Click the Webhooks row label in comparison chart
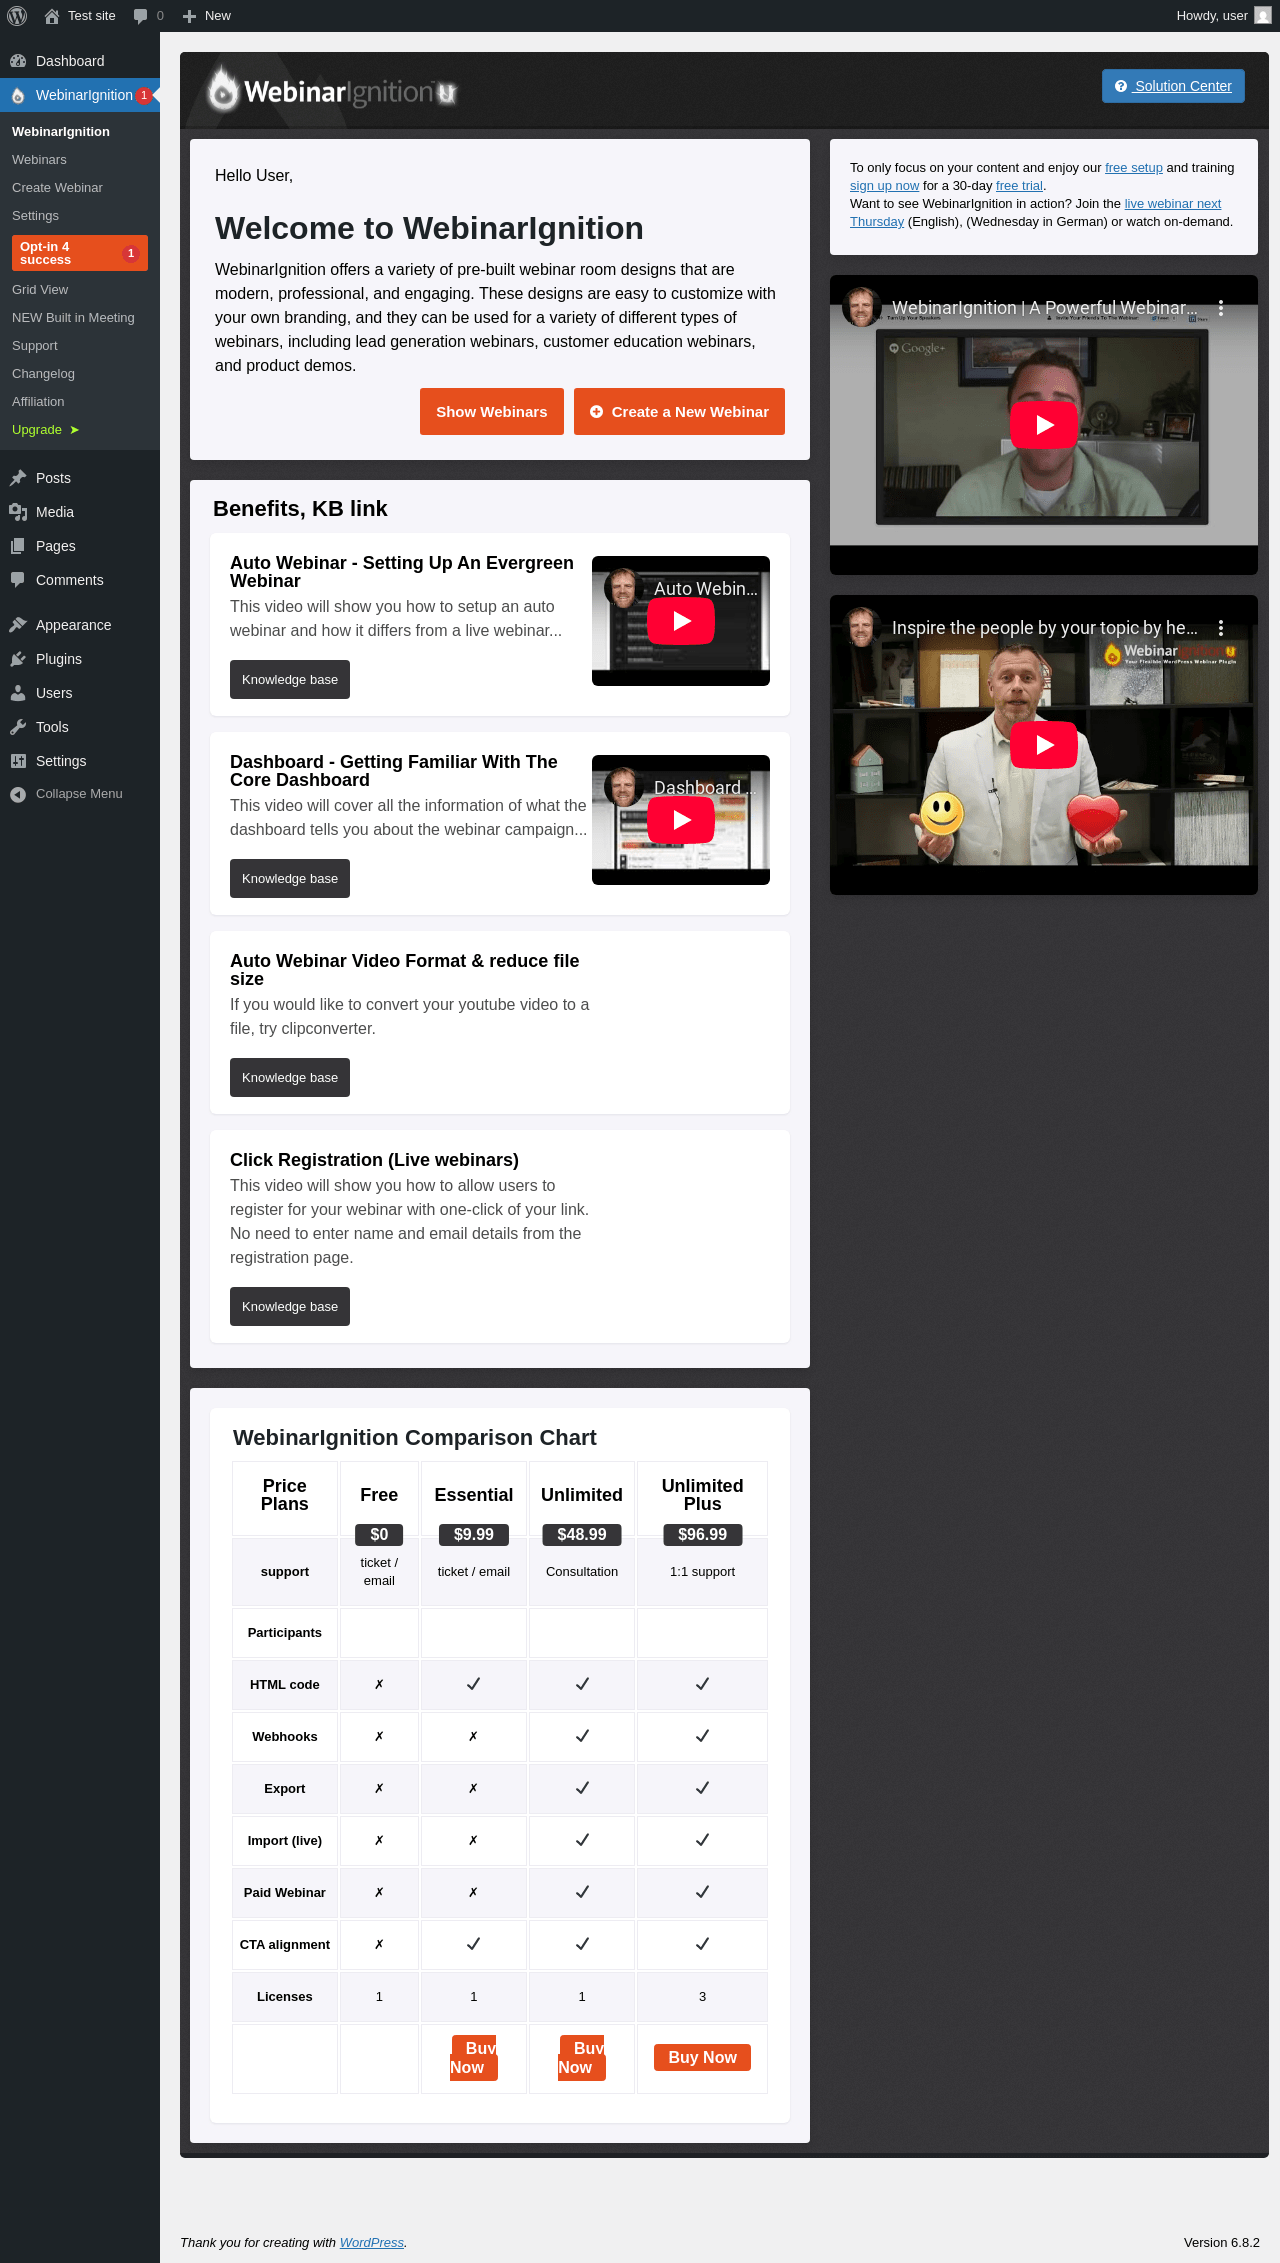 point(285,1737)
